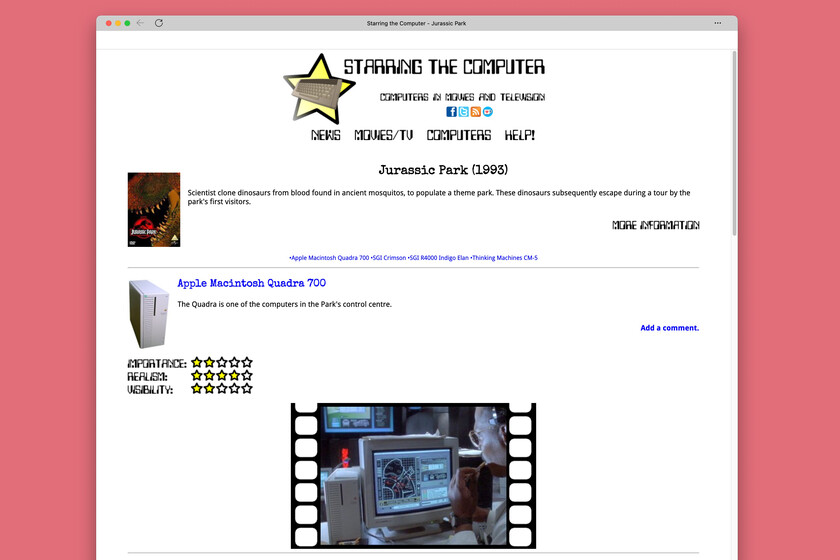Click the film synopsis about cloned dinosaurs
This screenshot has height=560, width=840.
point(439,197)
